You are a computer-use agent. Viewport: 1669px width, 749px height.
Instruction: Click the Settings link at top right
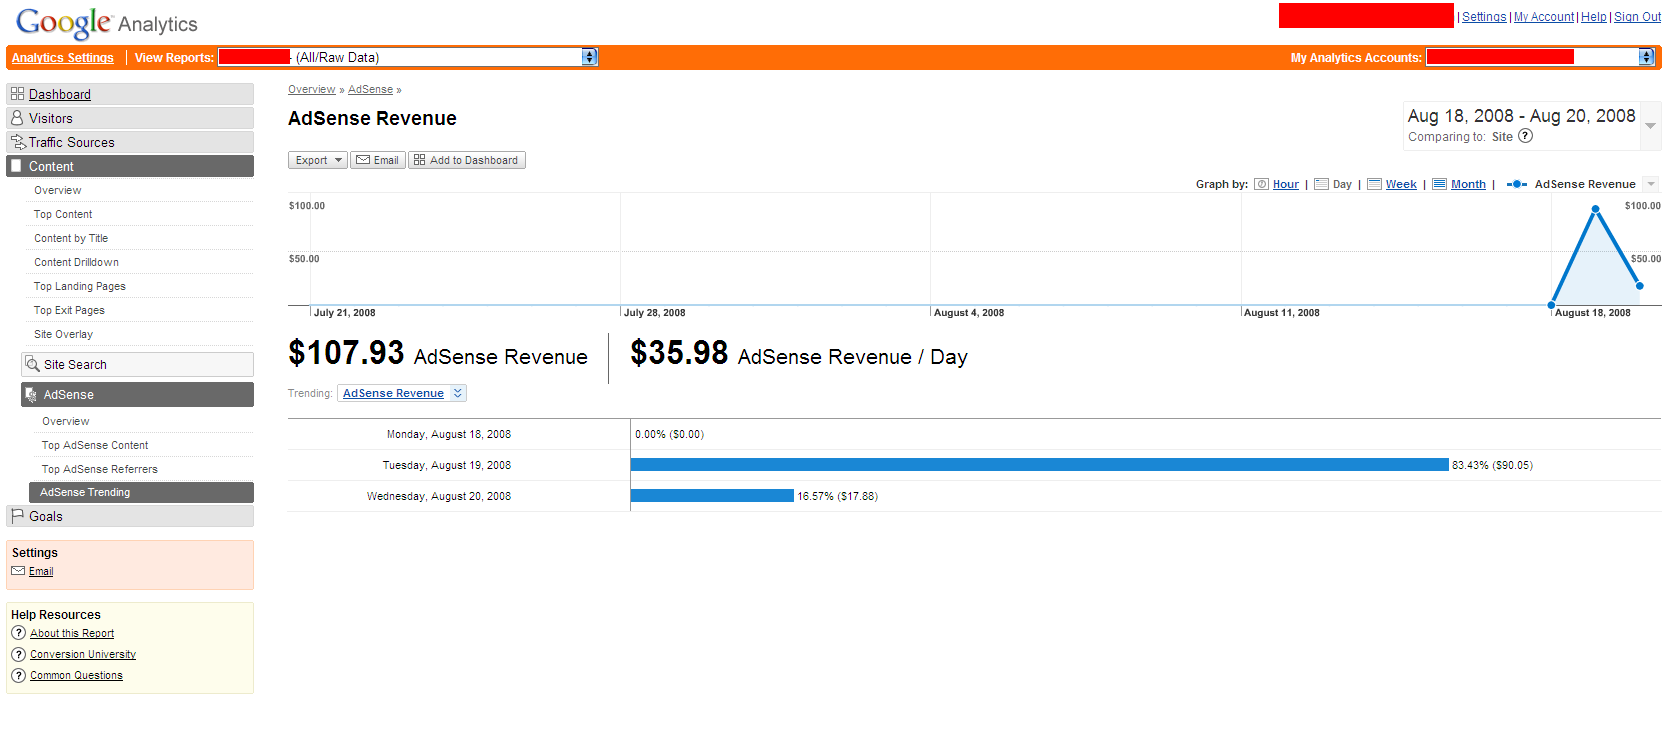click(1484, 17)
